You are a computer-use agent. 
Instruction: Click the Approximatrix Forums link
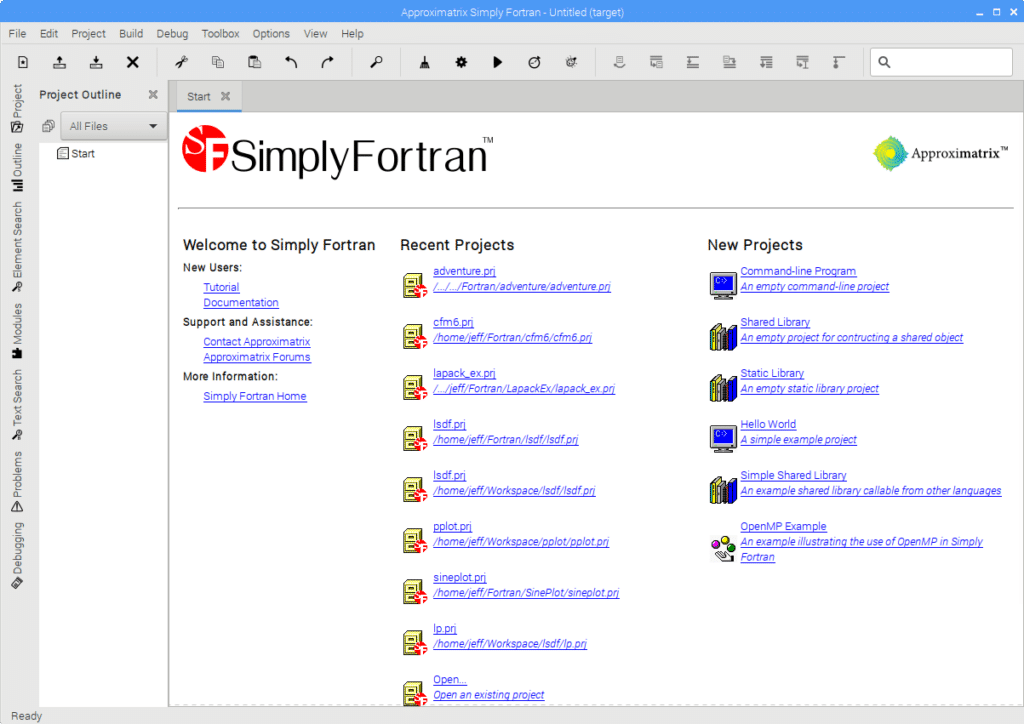point(257,357)
